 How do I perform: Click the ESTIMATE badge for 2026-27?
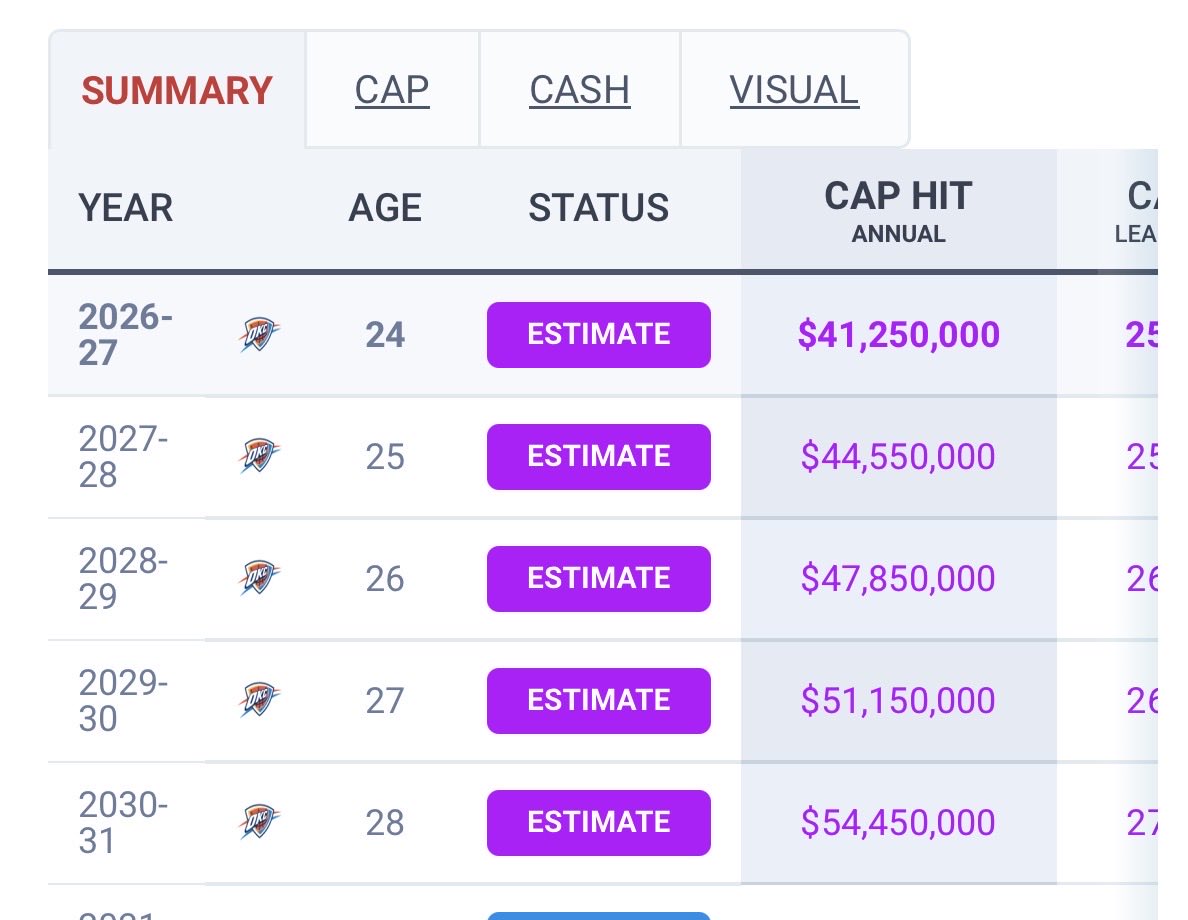point(599,334)
